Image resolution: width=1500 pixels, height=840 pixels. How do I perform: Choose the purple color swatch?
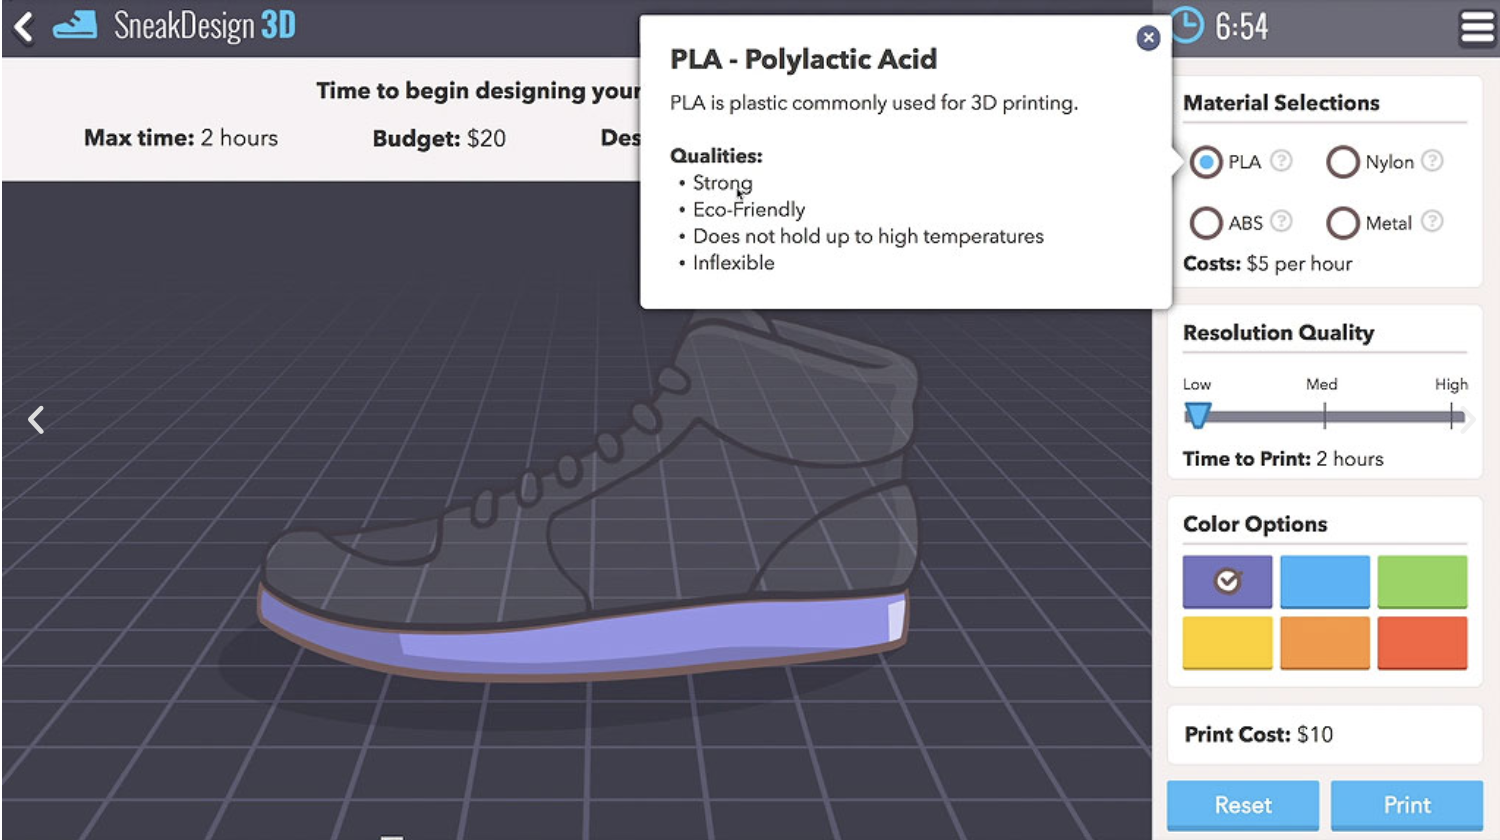(1227, 581)
